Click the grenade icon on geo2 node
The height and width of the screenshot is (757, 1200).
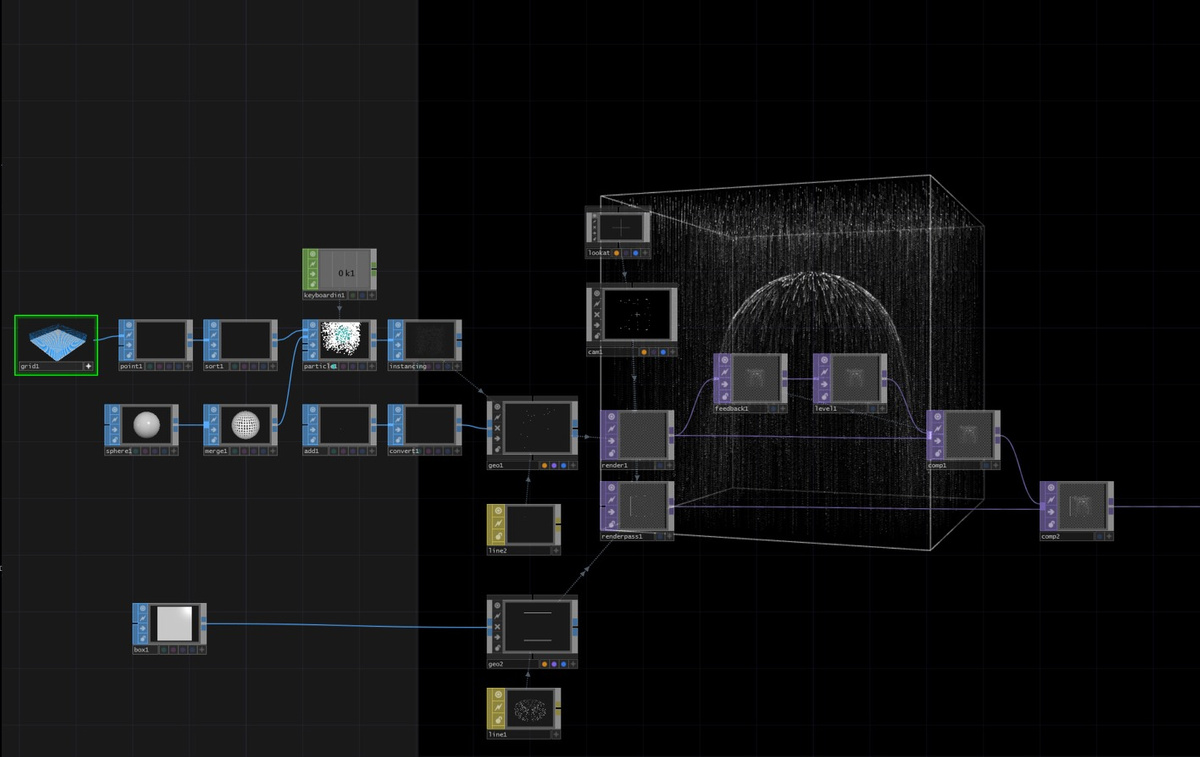point(497,648)
